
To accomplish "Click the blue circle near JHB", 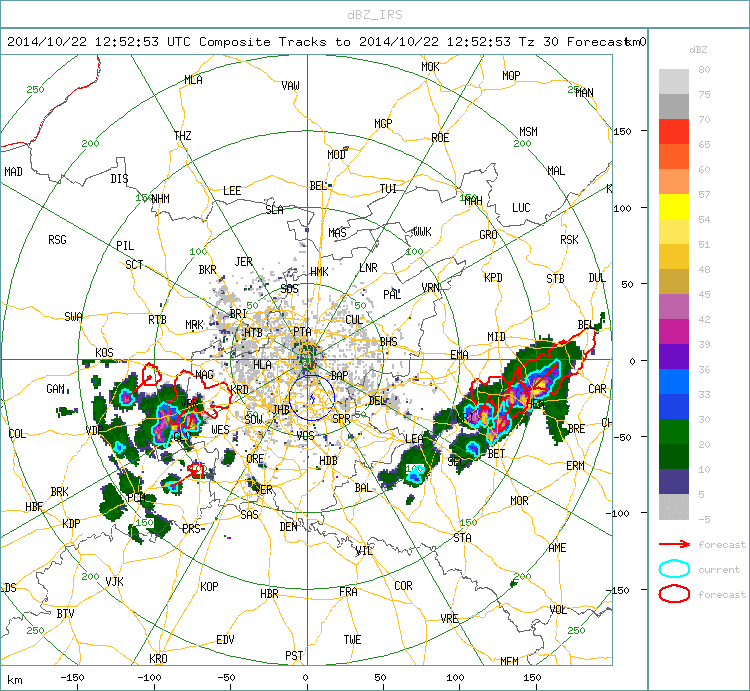I will point(311,398).
